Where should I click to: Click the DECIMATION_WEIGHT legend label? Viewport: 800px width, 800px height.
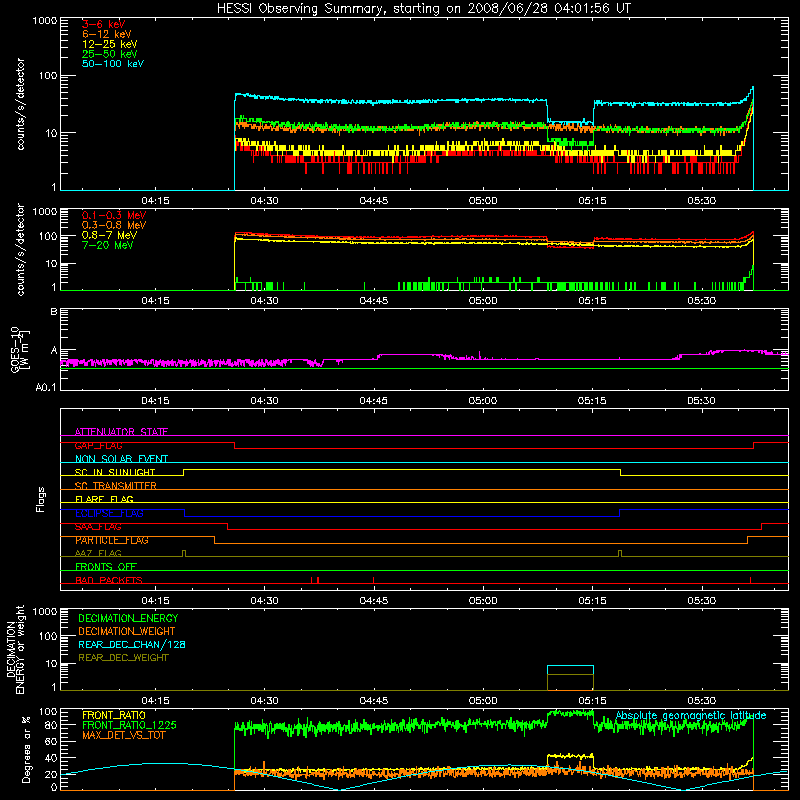pyautogui.click(x=127, y=631)
